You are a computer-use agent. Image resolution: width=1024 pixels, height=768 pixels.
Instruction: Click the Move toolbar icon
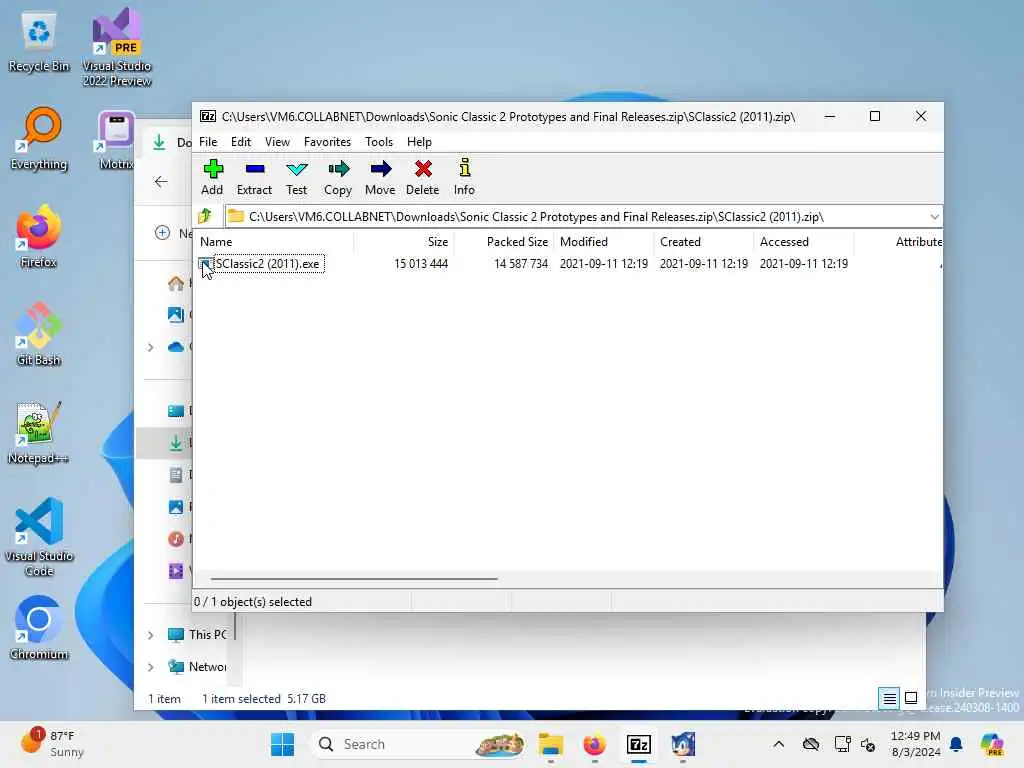pyautogui.click(x=380, y=177)
